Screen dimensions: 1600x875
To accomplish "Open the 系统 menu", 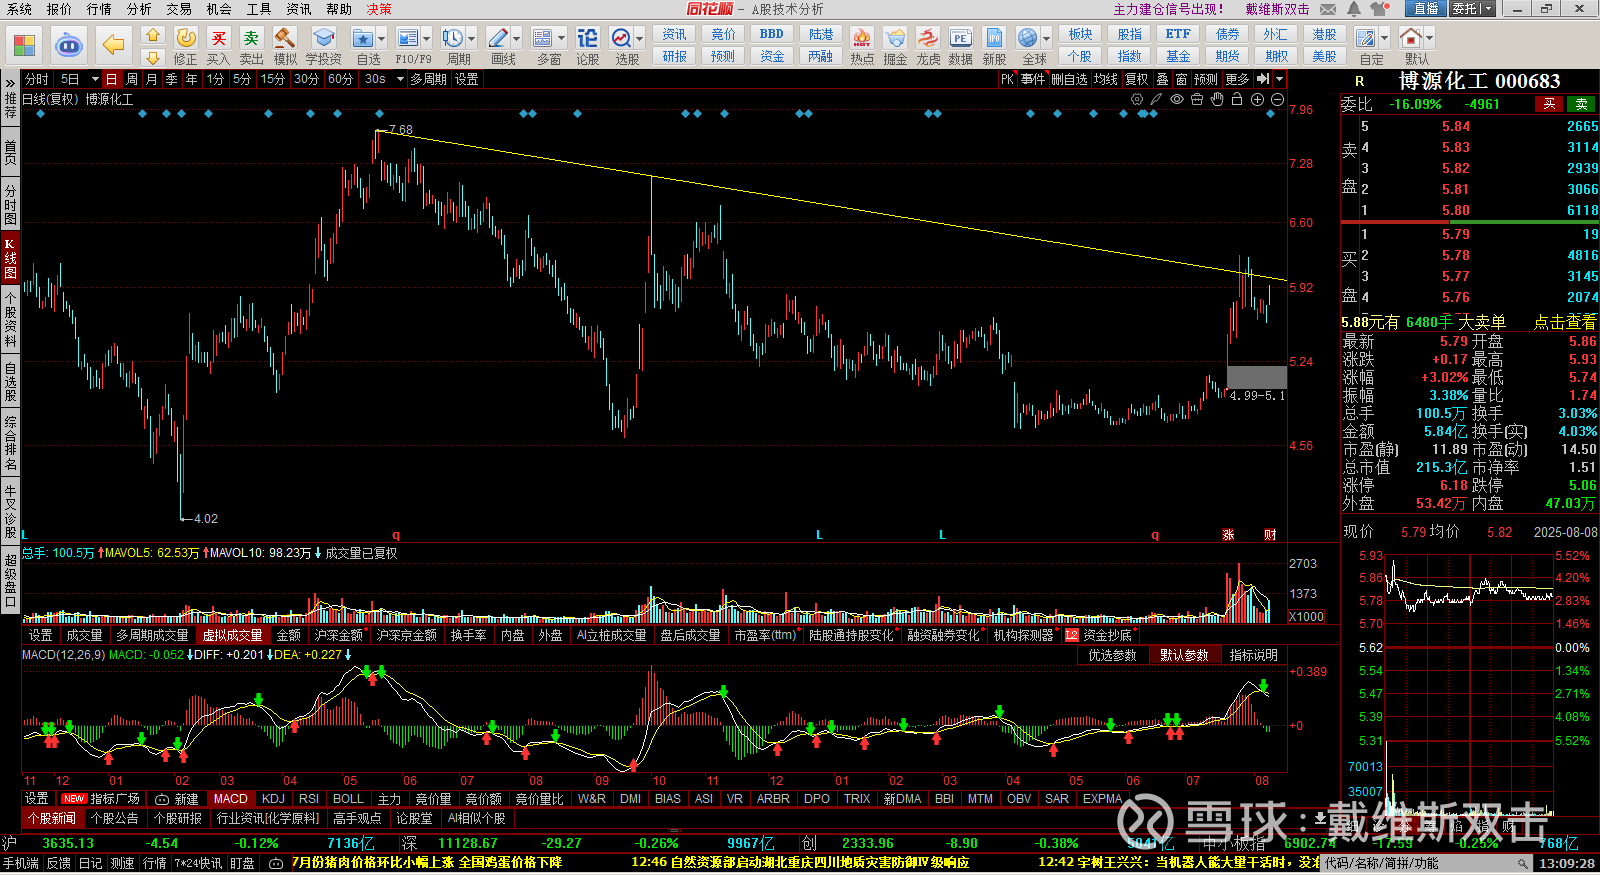I will 19,9.
